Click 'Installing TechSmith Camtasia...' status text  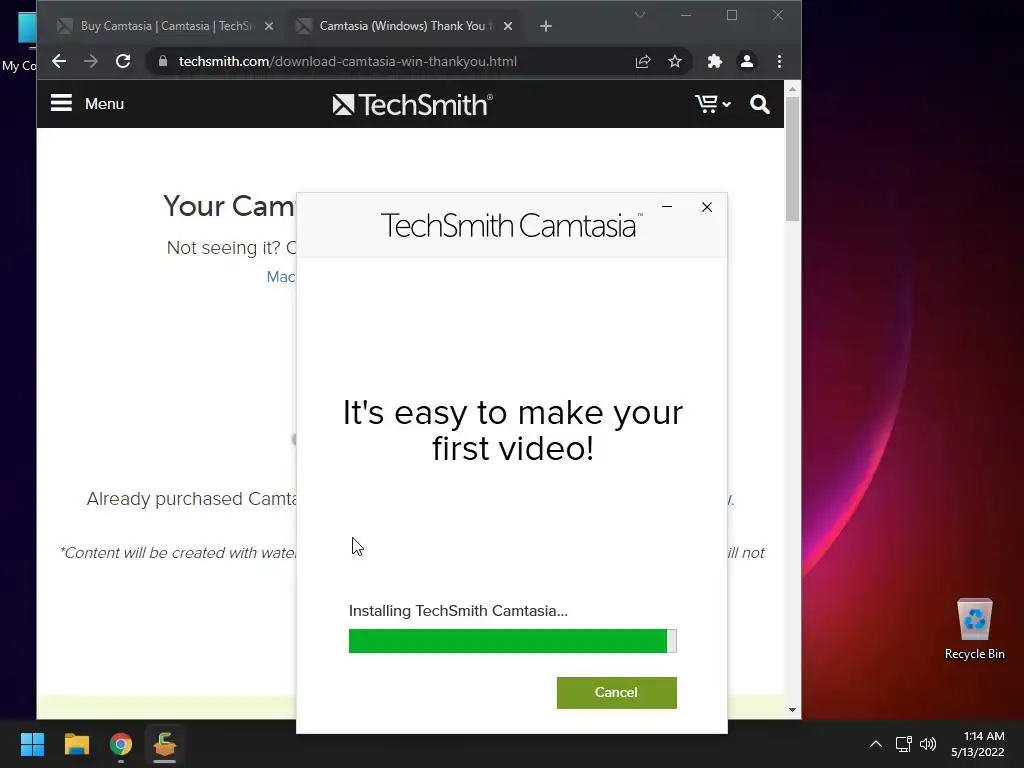click(458, 611)
